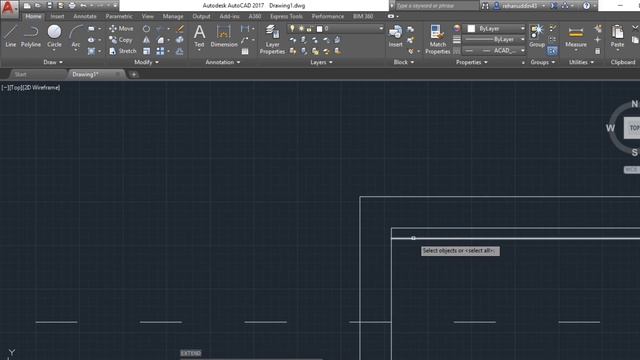Click the Mirror tool icon
Screen dimensions: 640x360
[x=146, y=40]
